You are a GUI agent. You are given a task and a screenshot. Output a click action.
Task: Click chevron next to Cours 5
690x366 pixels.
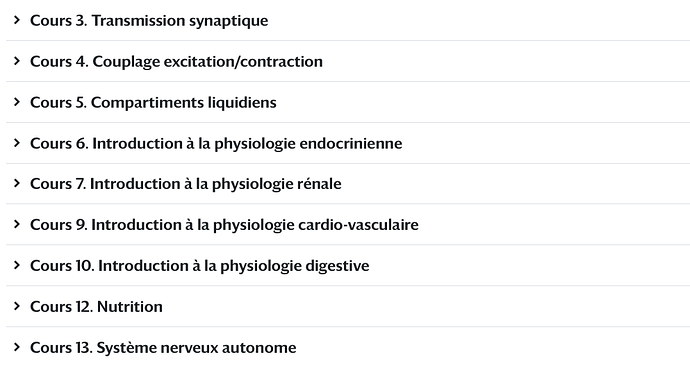tap(17, 102)
